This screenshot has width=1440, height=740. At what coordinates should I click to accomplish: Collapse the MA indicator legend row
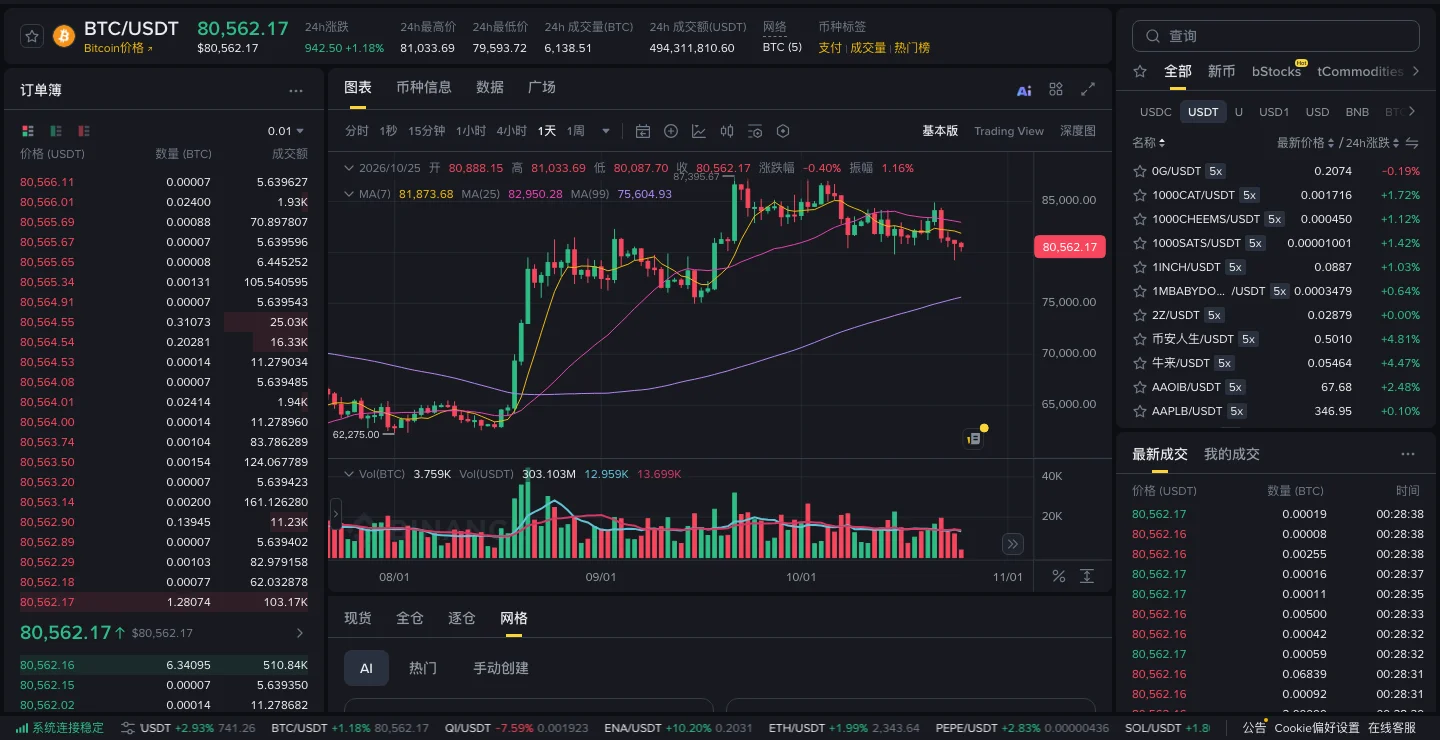click(x=349, y=194)
